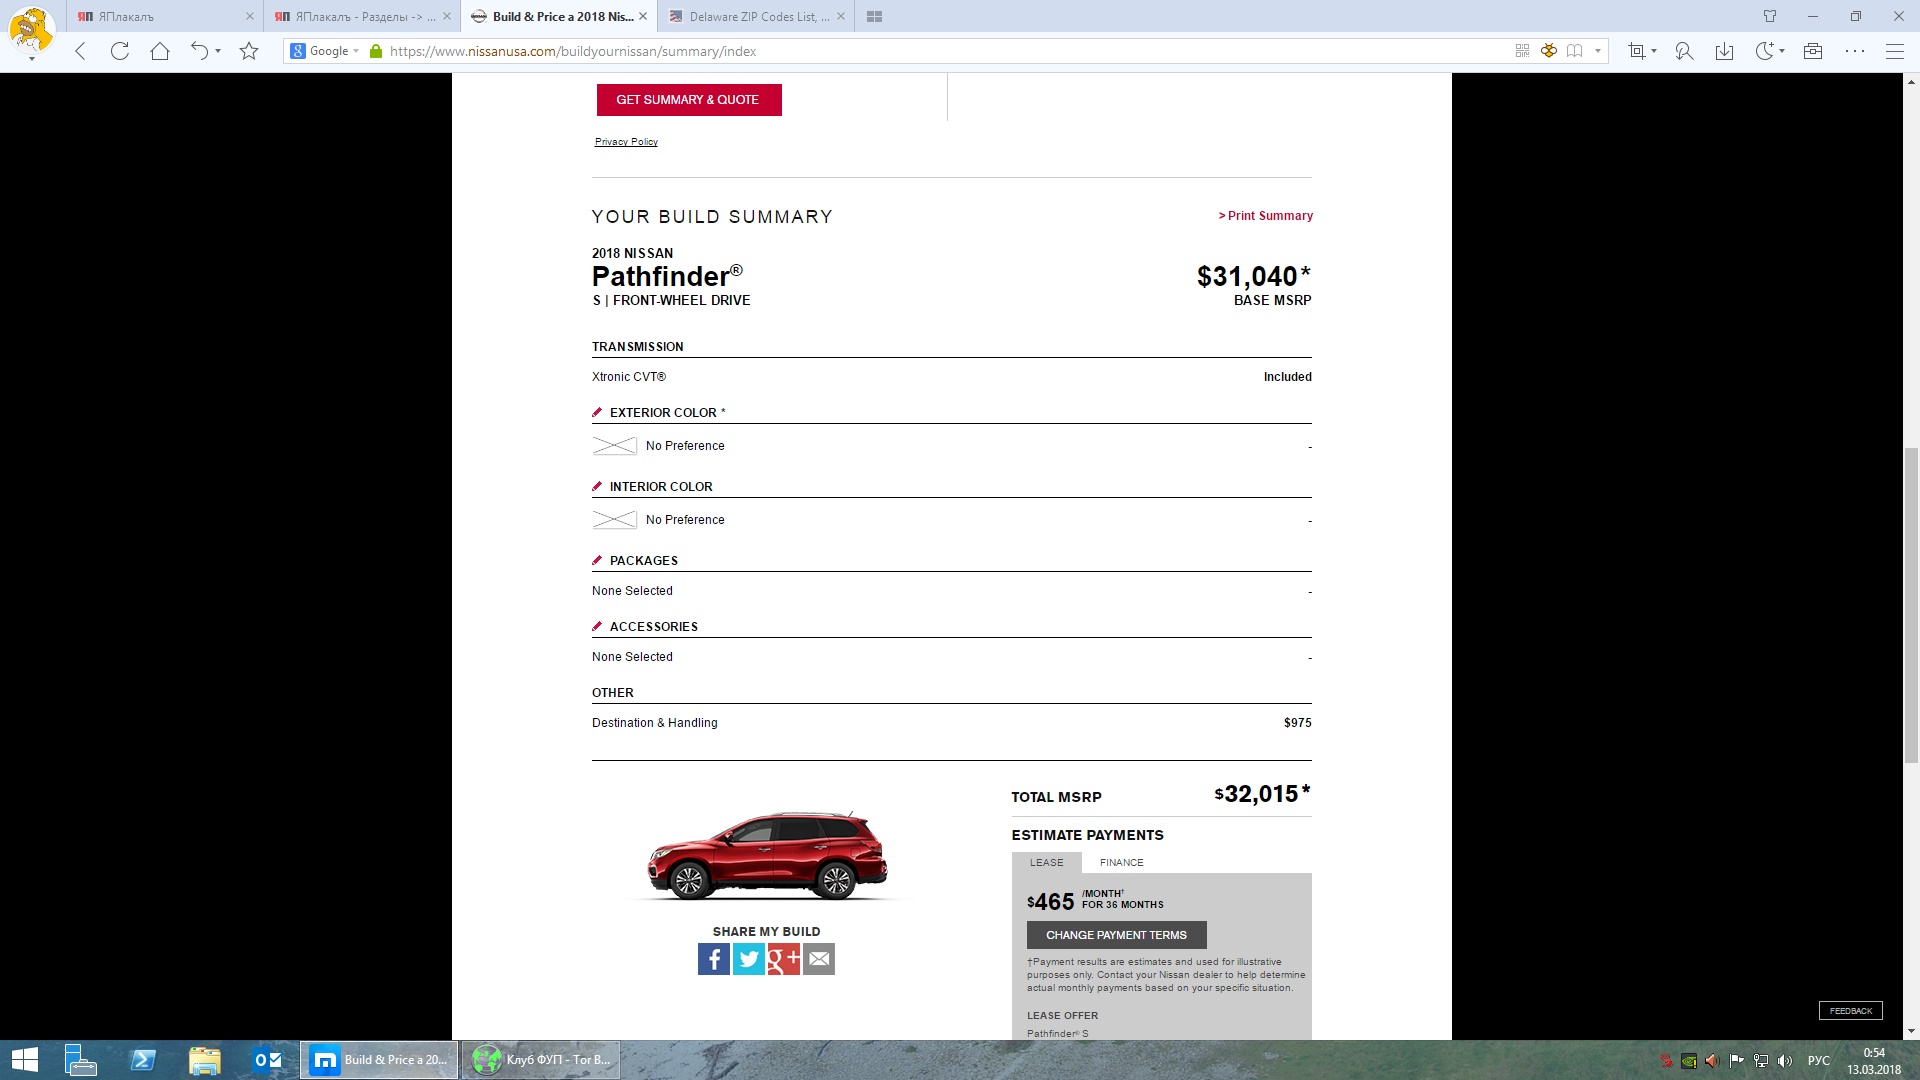Screen dimensions: 1920x1080
Task: Expand undo closed tabs dropdown arrow
Action: [x=217, y=51]
